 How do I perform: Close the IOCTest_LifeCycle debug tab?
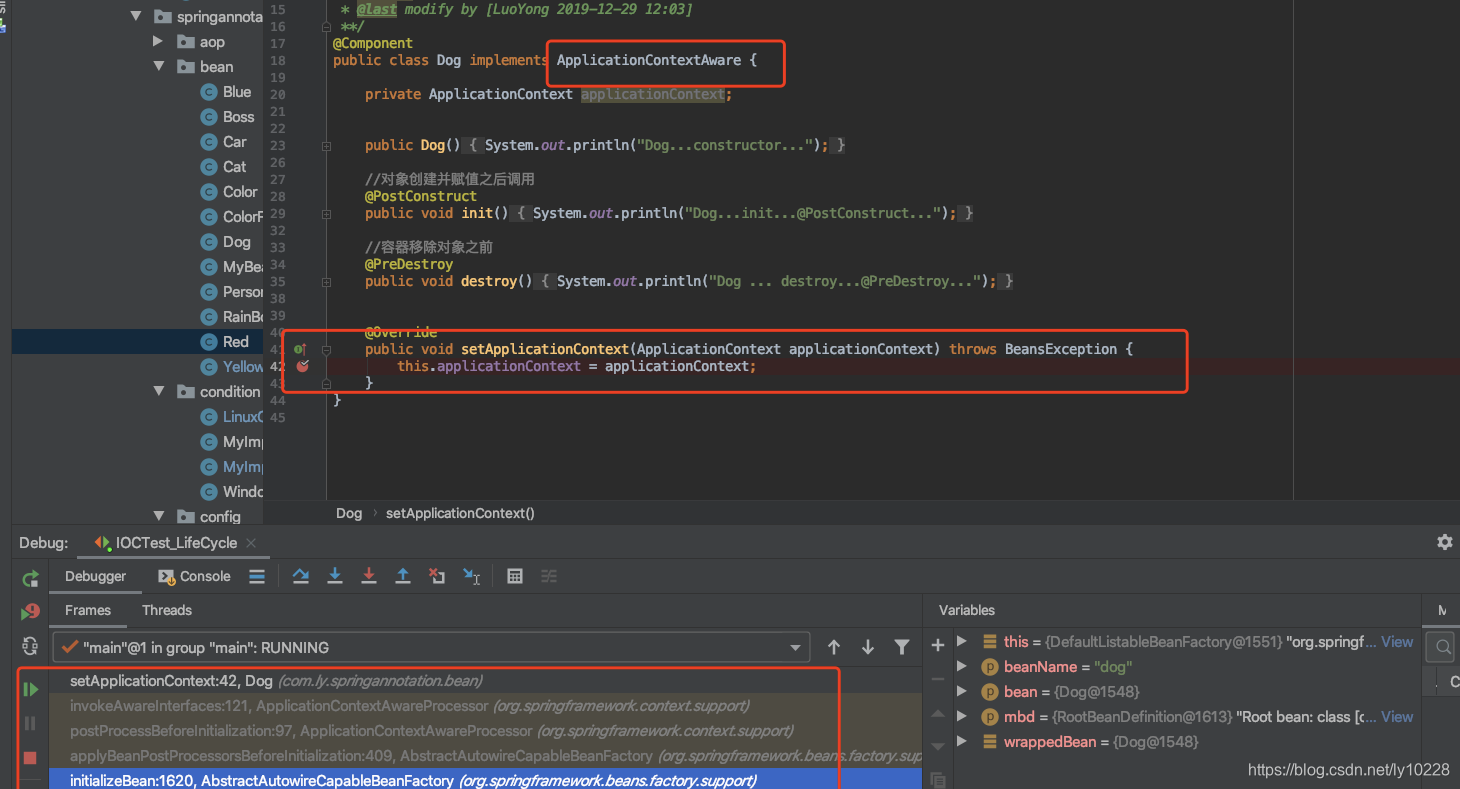point(251,543)
